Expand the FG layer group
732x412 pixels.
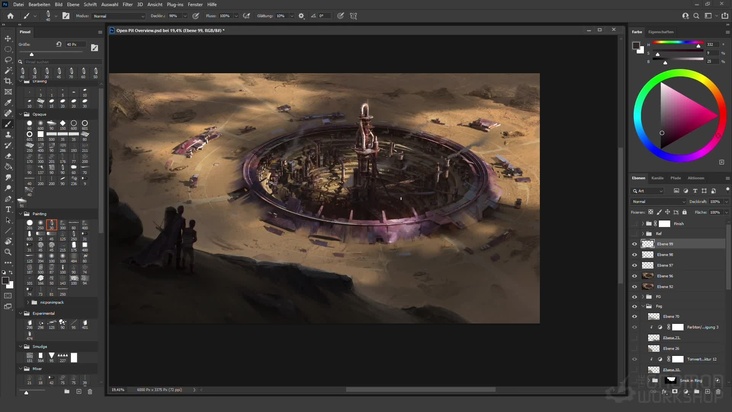(x=643, y=297)
